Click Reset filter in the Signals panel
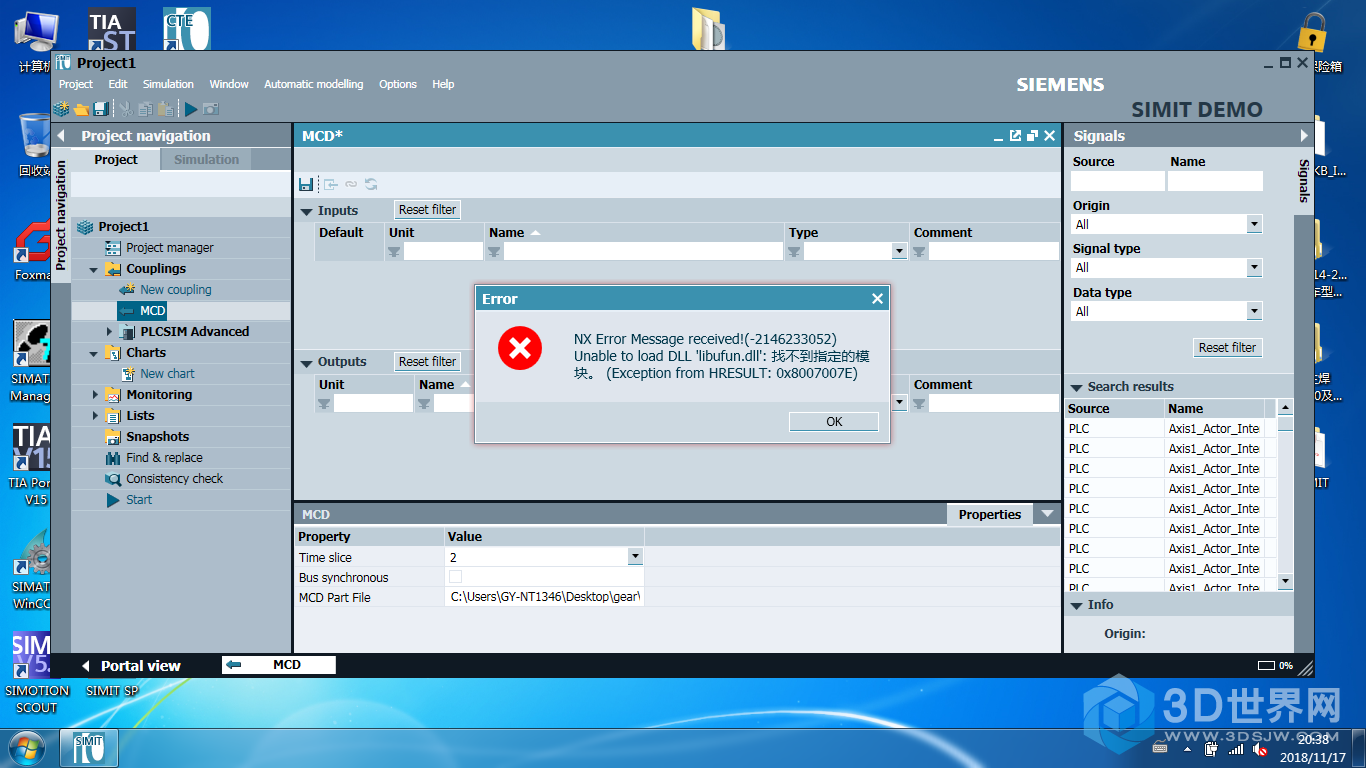This screenshot has height=768, width=1366. 1227,348
